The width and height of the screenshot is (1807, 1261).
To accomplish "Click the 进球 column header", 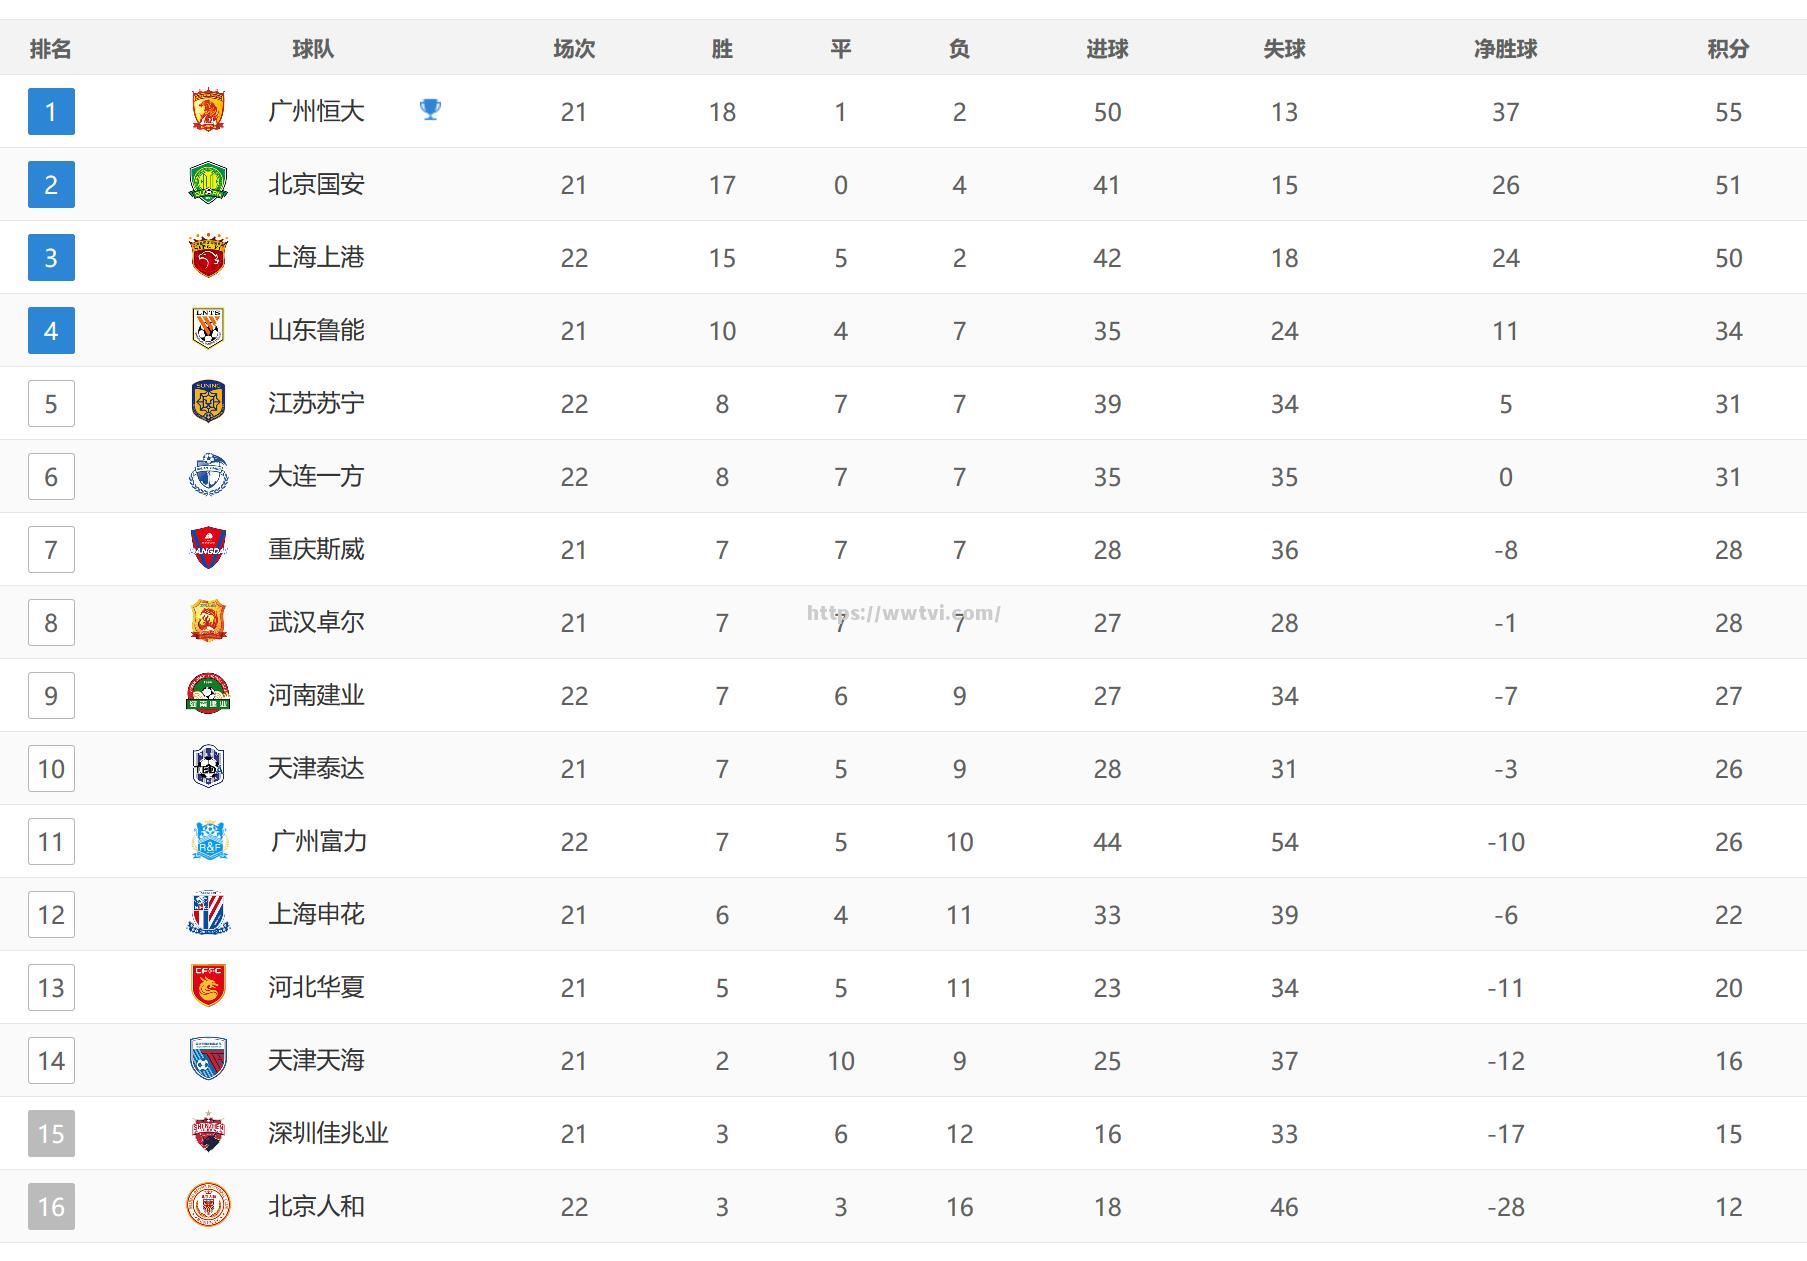I will click(1107, 49).
